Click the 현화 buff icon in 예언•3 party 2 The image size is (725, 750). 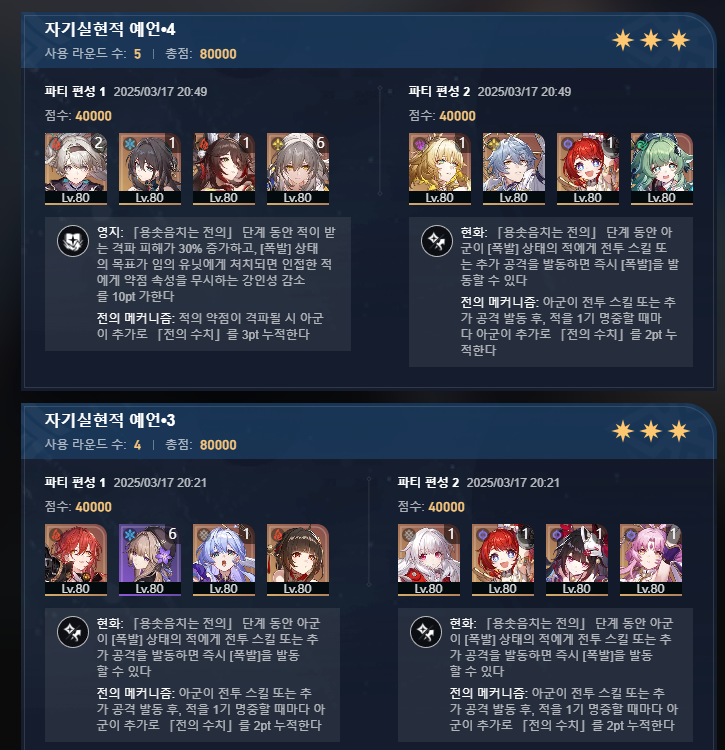426,632
